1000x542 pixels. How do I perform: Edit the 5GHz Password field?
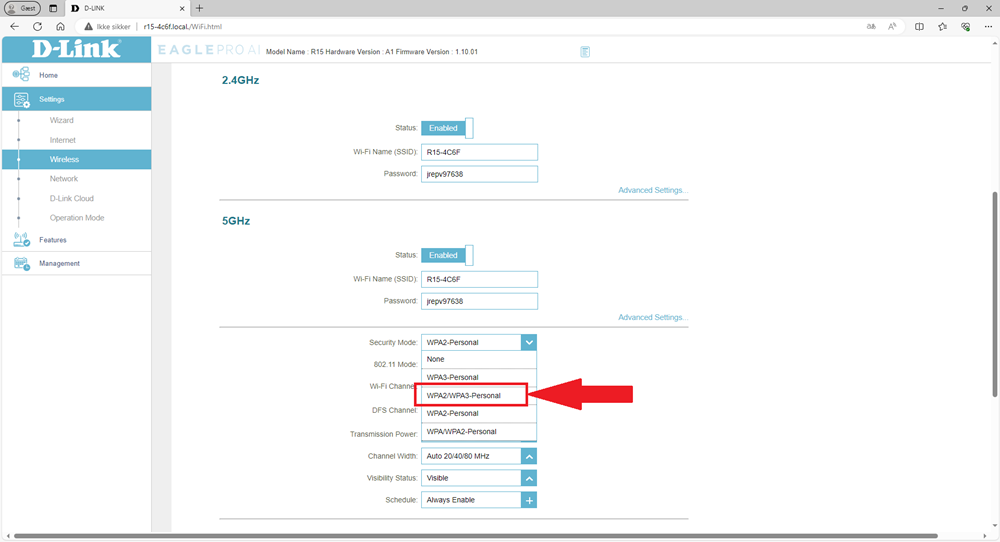(479, 301)
